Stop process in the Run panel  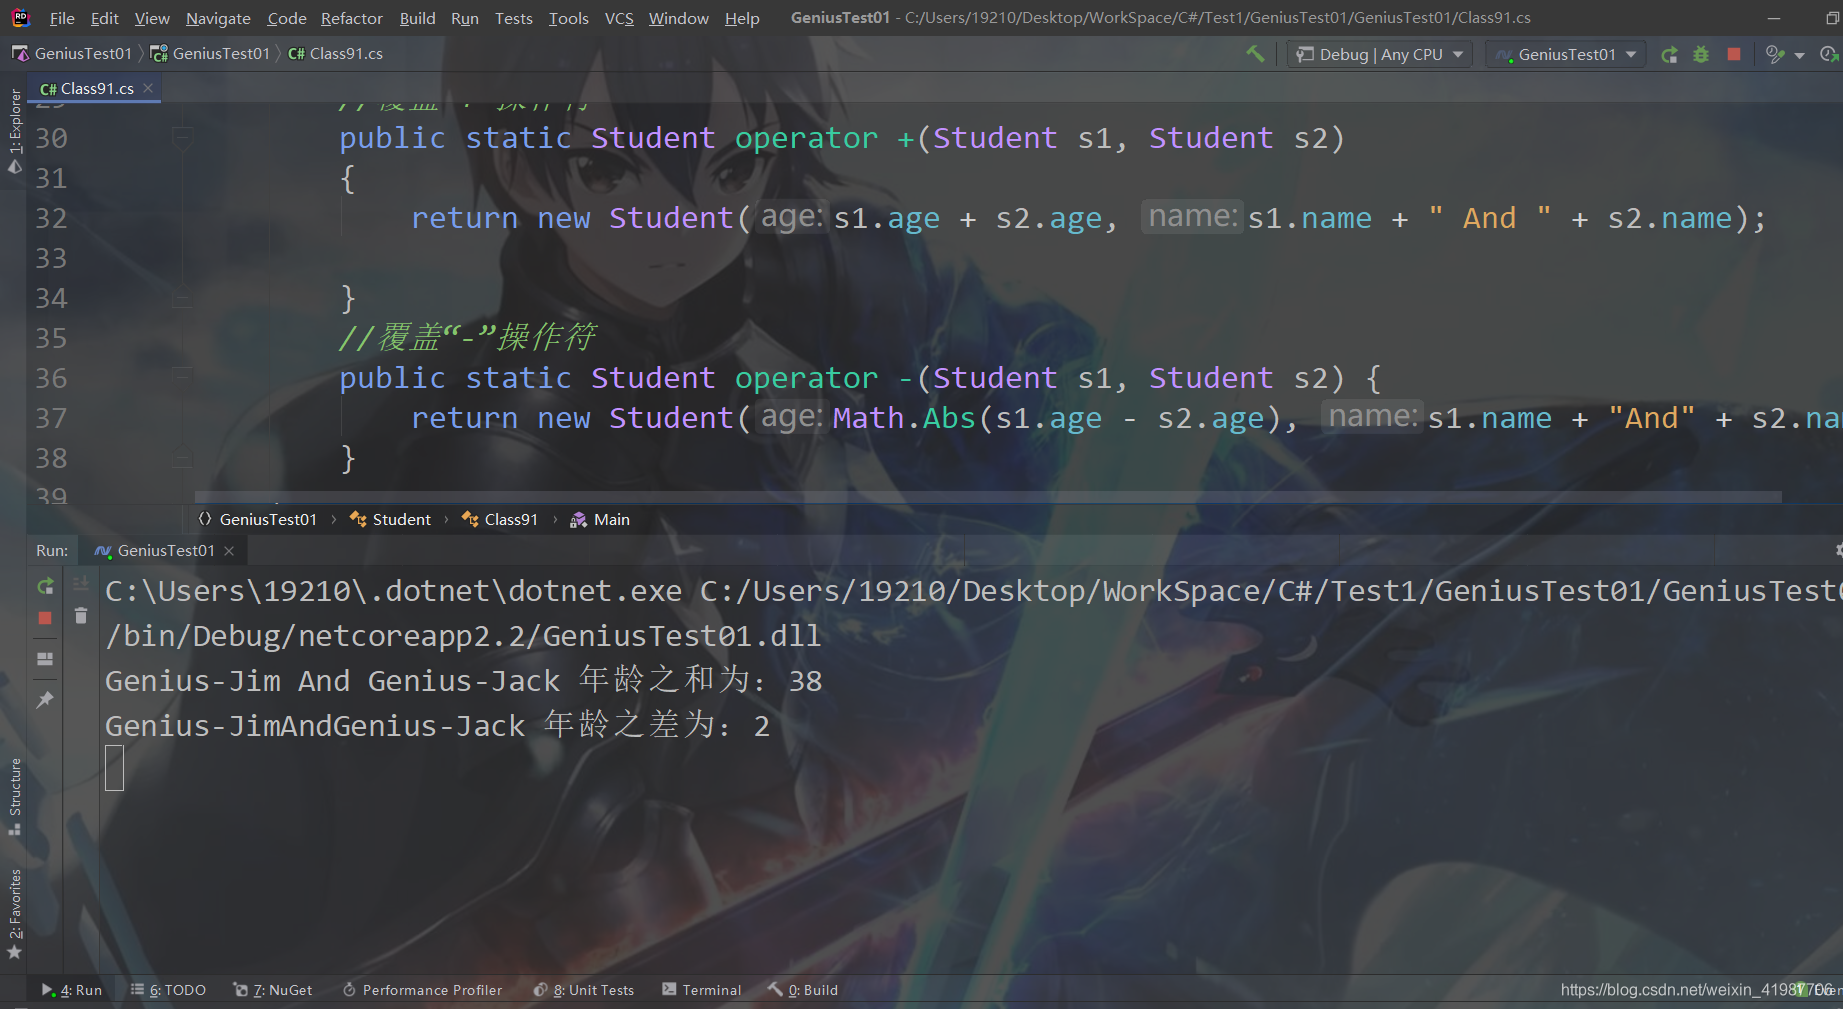click(x=45, y=618)
